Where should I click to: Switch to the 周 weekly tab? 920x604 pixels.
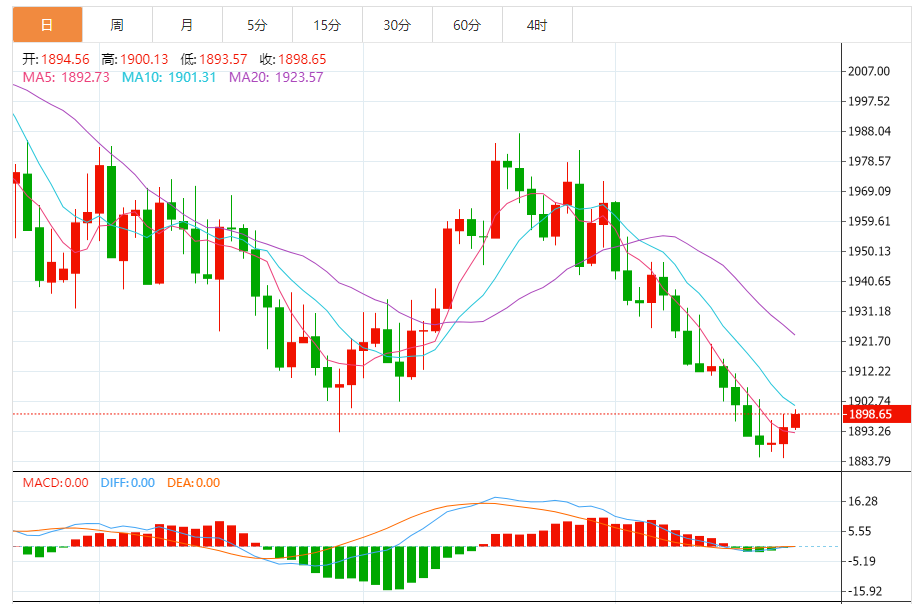(117, 25)
